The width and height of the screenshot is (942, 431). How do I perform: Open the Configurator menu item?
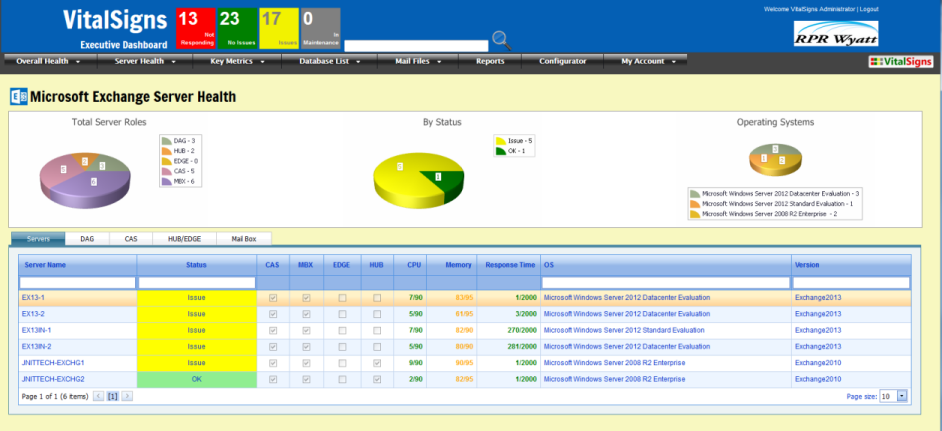[x=562, y=61]
